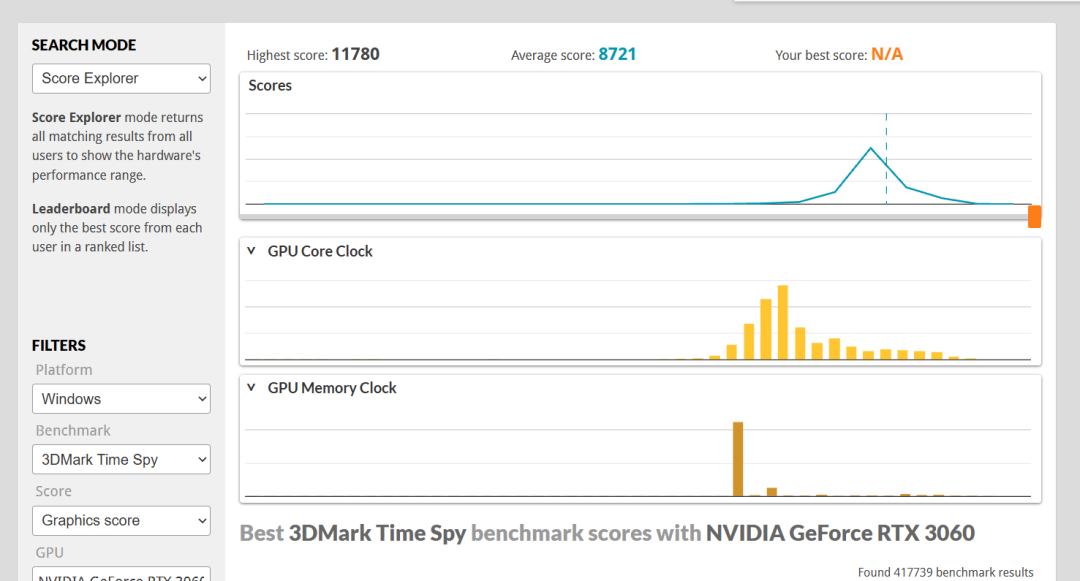Viewport: 1080px width, 581px height.
Task: Click the GPU Memory Clock title text
Action: (332, 388)
